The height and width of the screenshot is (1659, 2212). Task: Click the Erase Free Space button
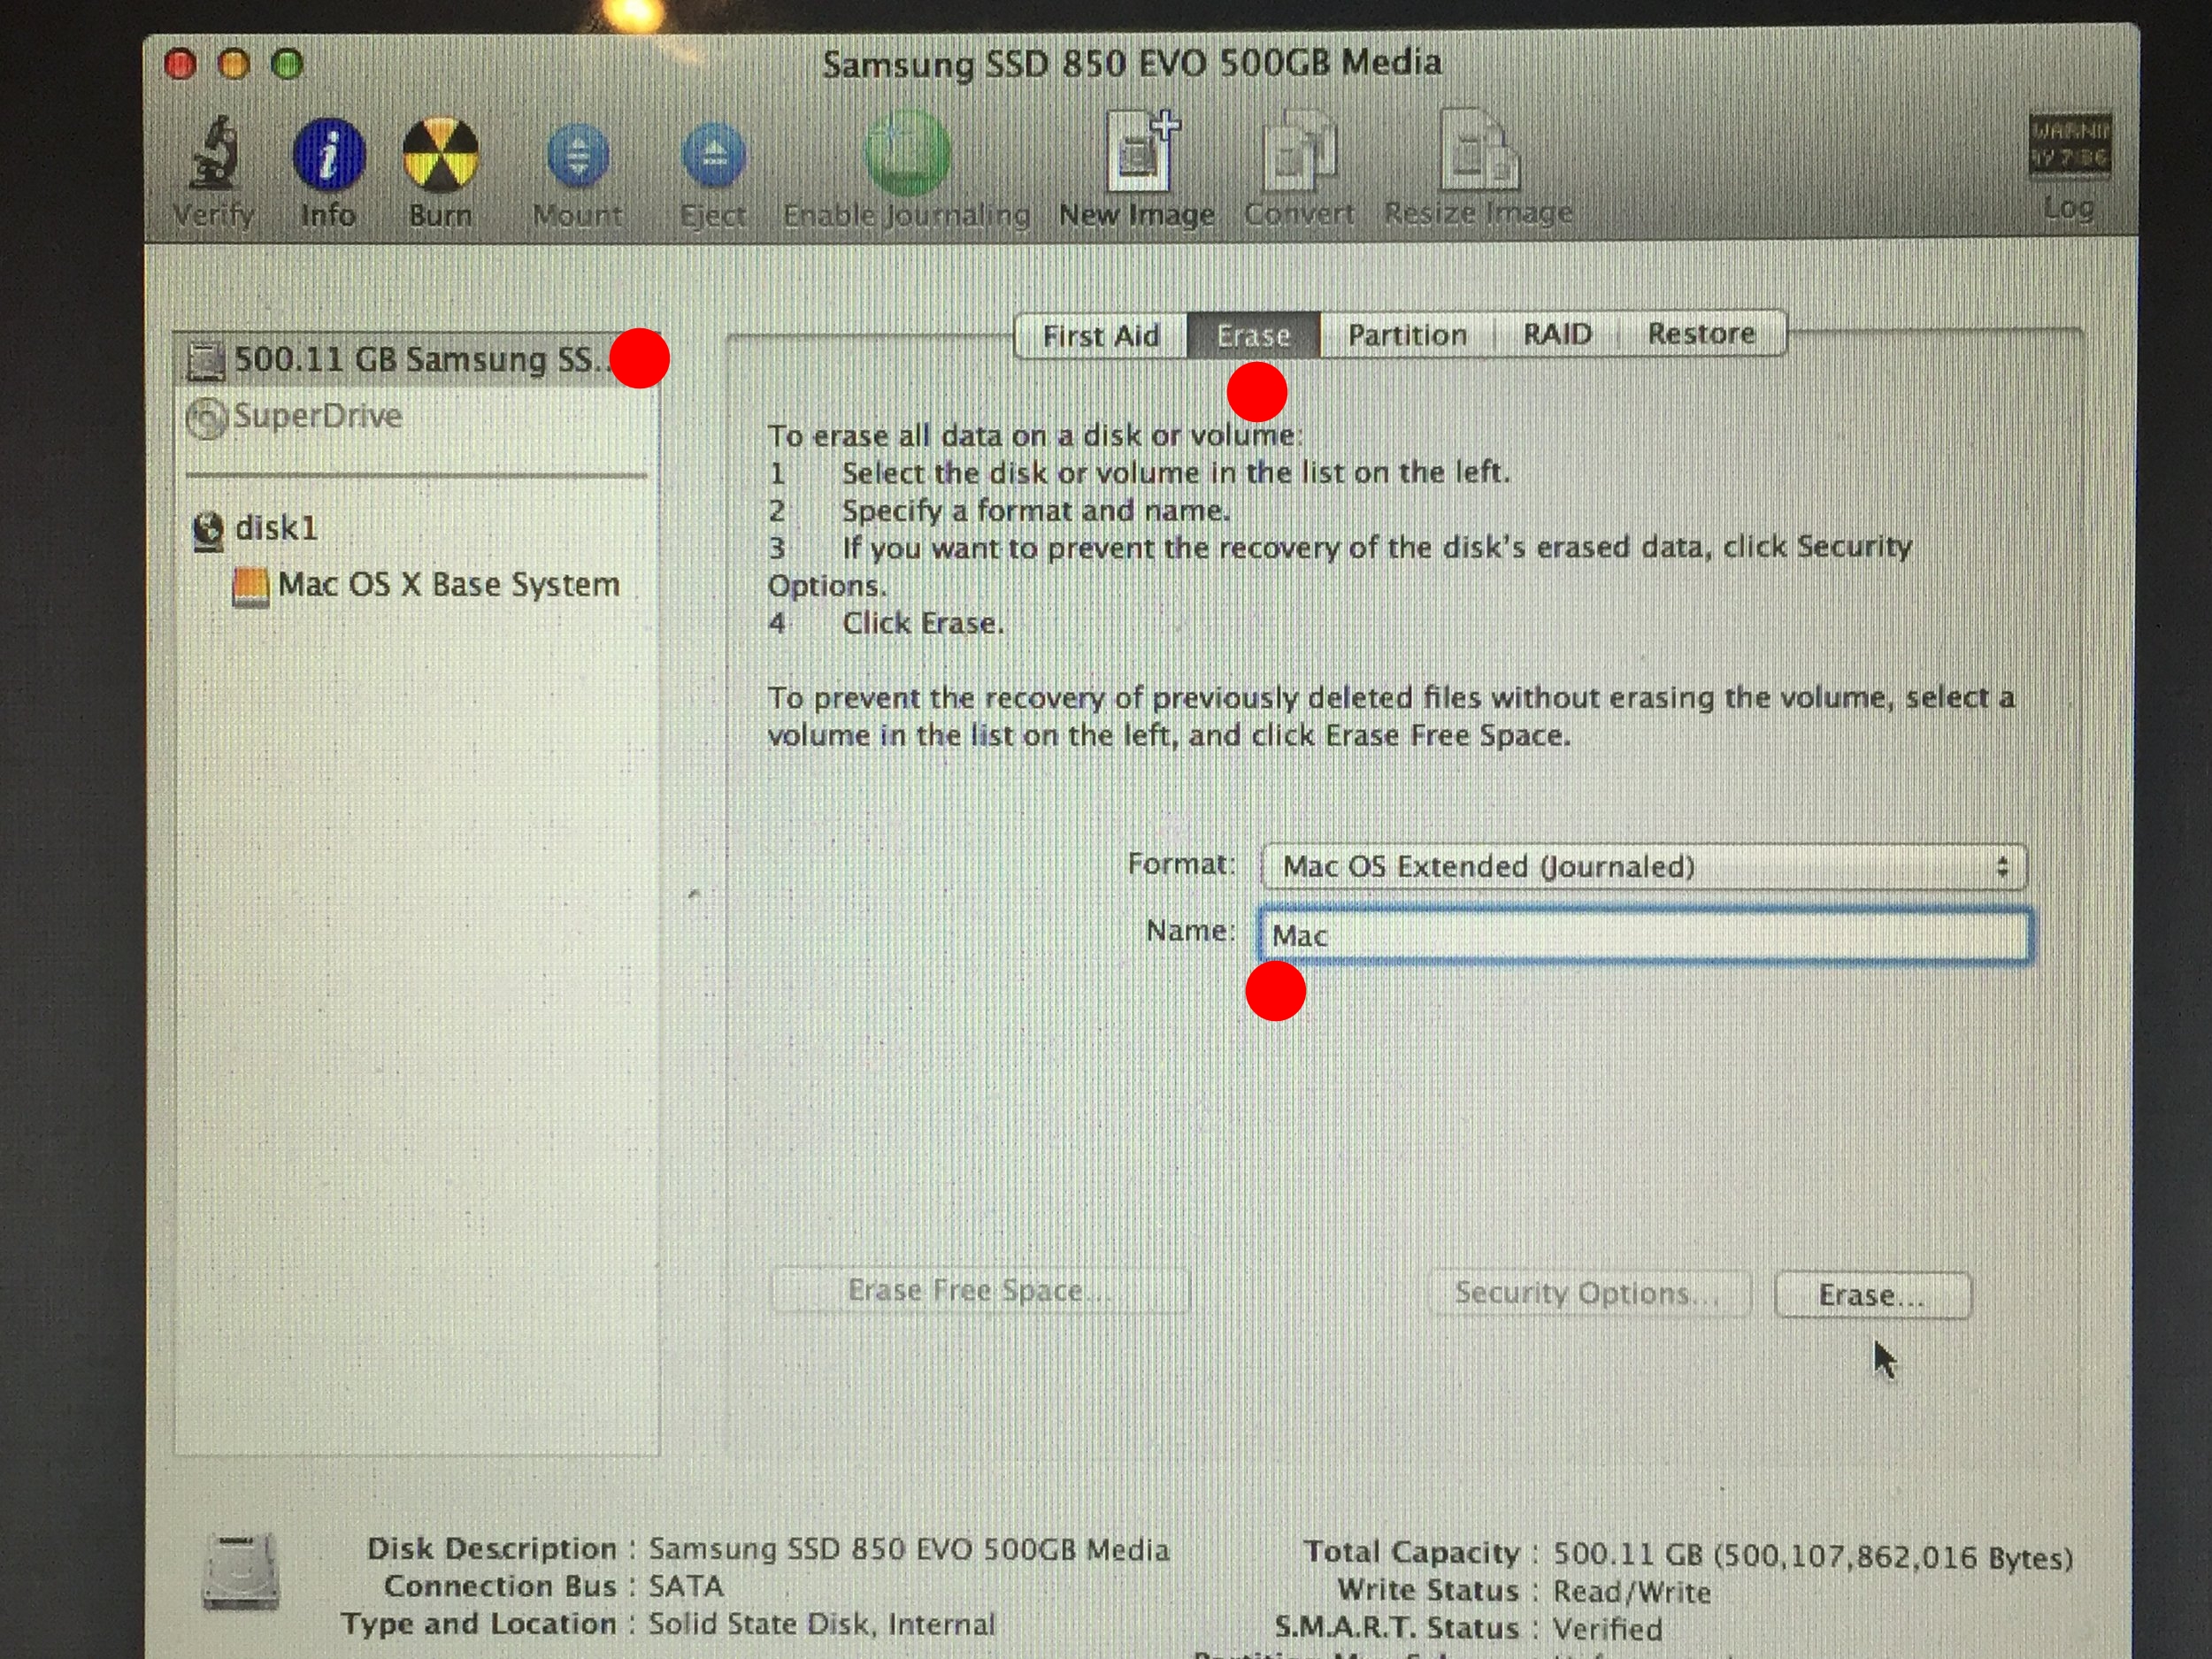(980, 1291)
